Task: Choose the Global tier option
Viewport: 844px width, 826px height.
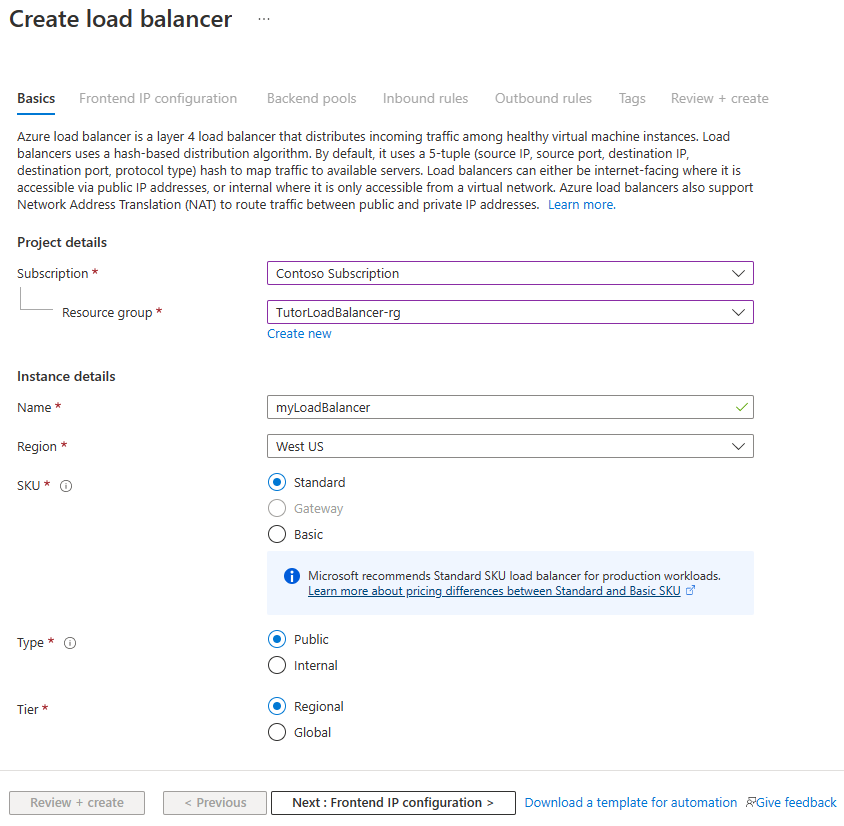Action: (x=277, y=732)
